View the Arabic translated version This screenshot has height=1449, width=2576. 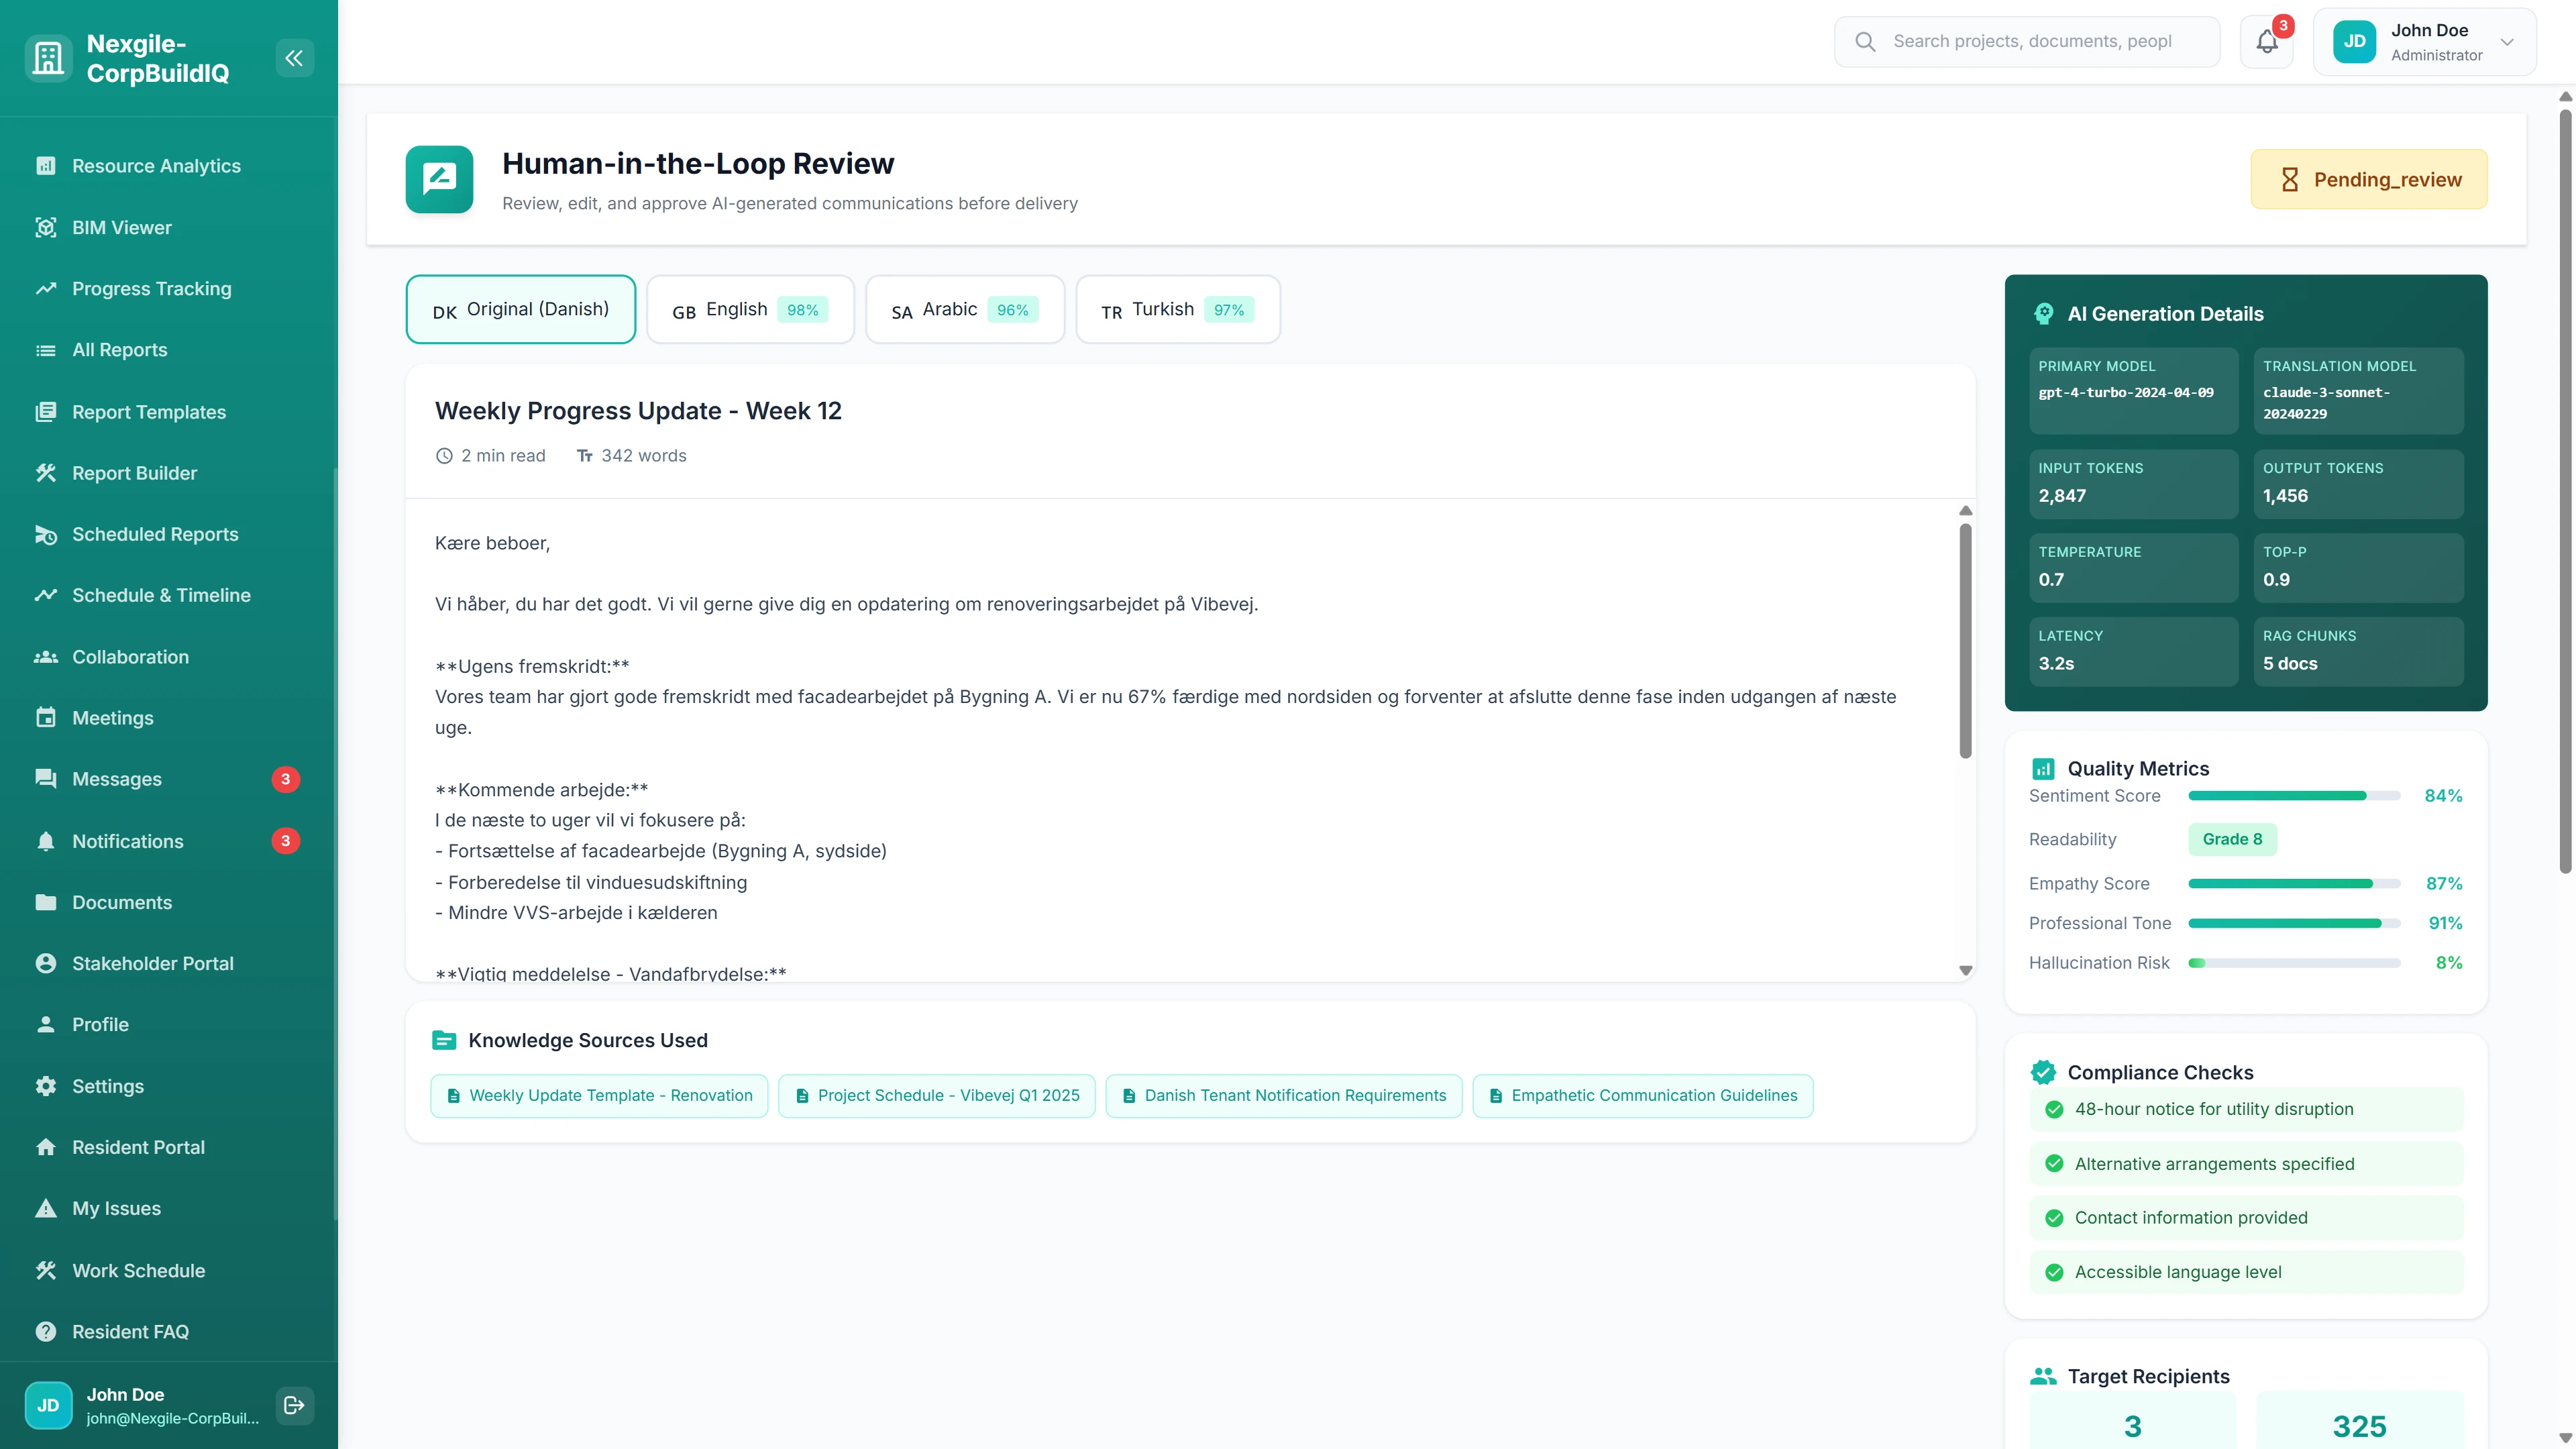click(963, 309)
